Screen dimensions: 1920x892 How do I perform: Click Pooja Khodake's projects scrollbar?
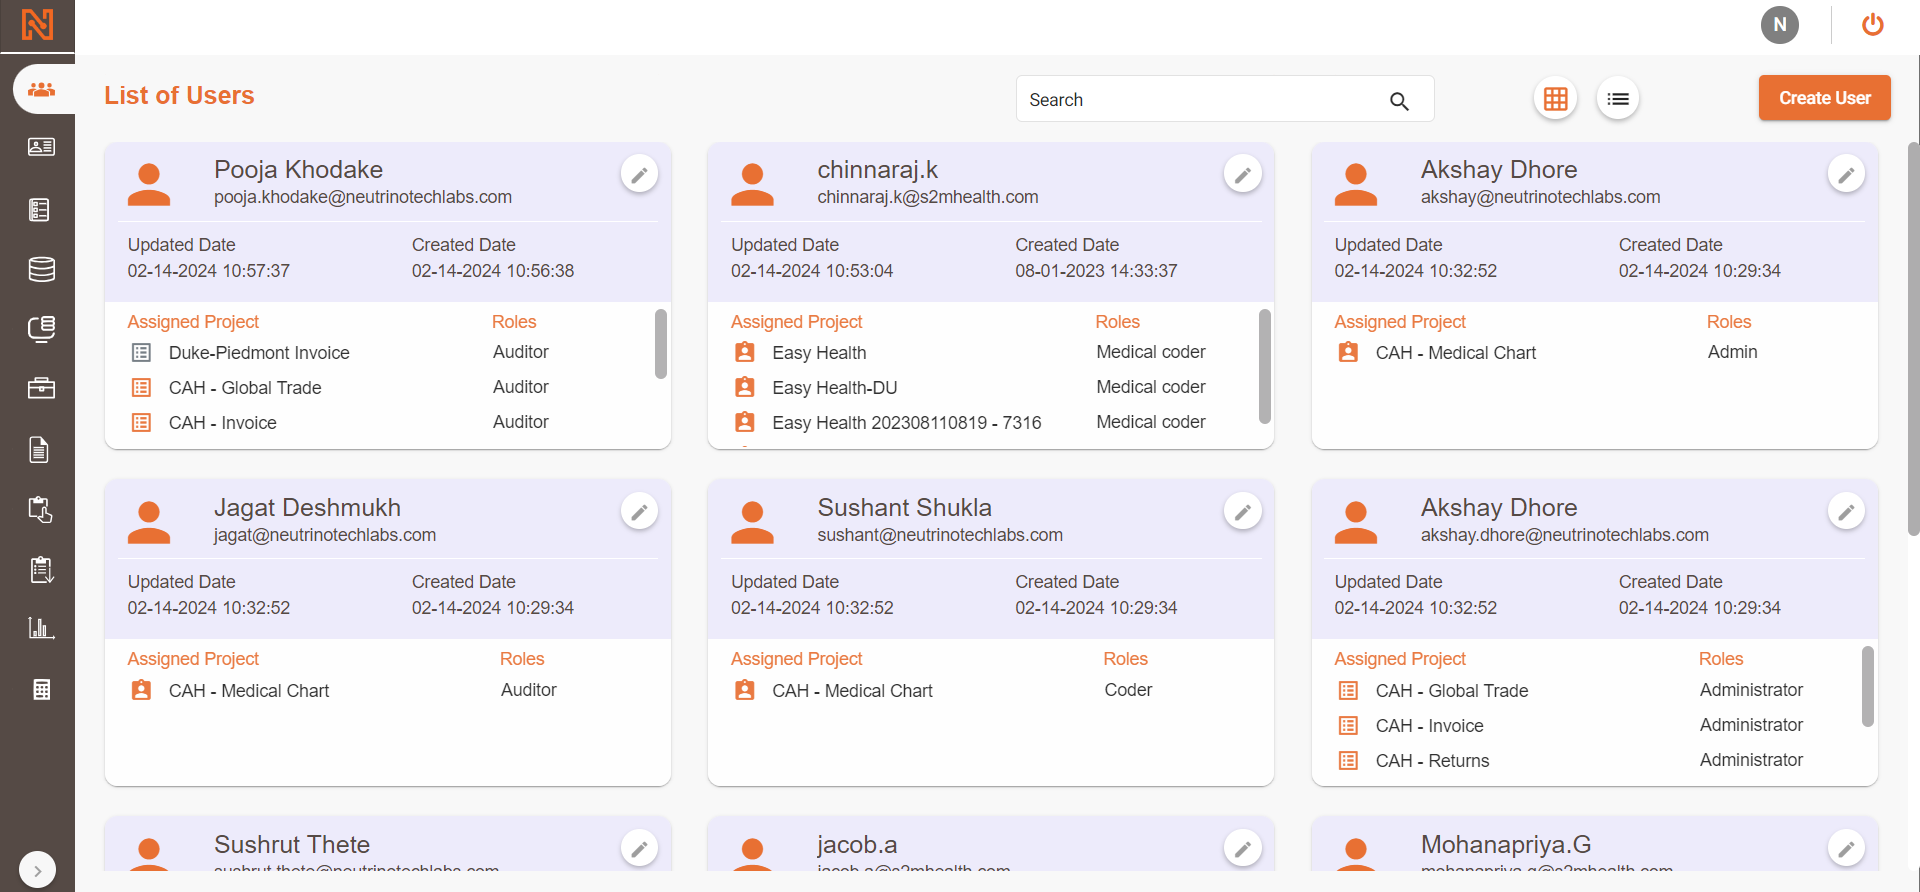(x=660, y=344)
